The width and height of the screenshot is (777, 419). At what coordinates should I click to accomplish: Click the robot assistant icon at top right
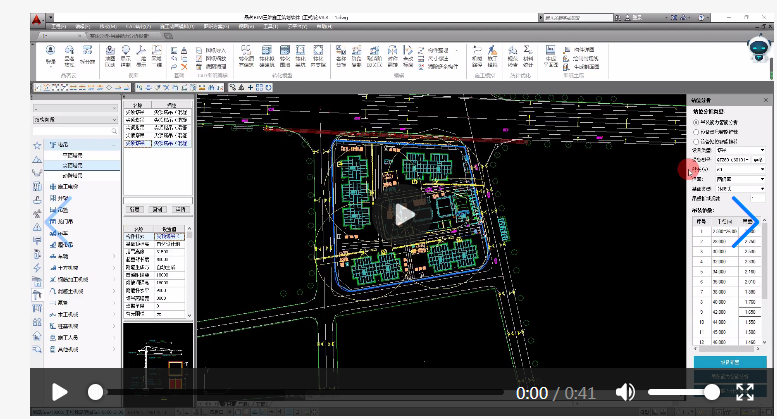click(759, 49)
